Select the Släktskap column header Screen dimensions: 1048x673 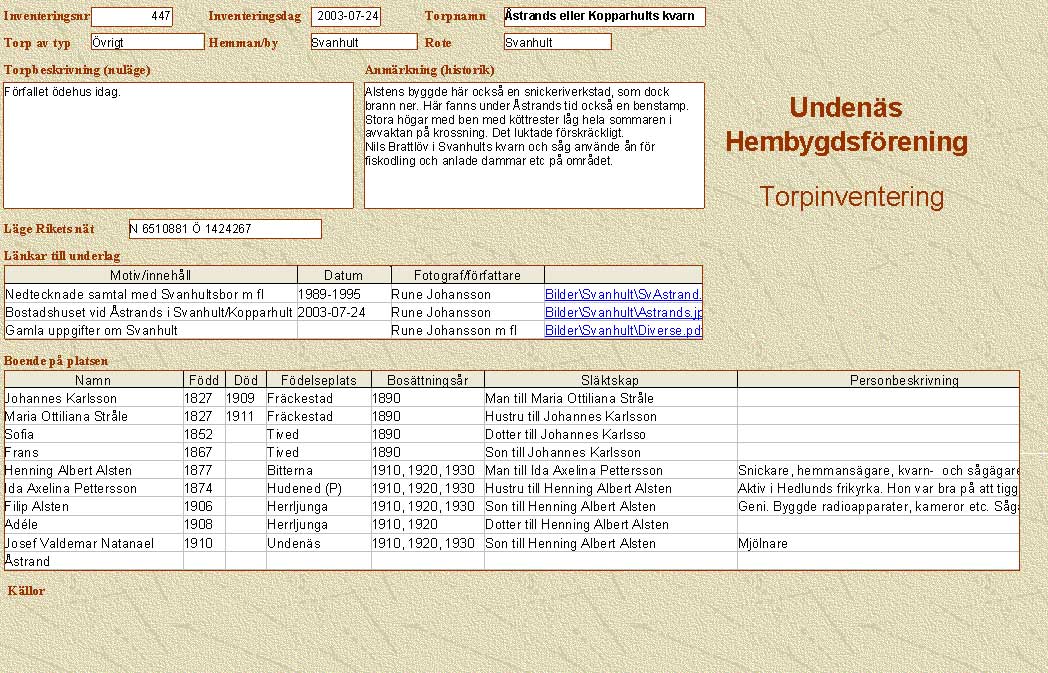[x=610, y=380]
